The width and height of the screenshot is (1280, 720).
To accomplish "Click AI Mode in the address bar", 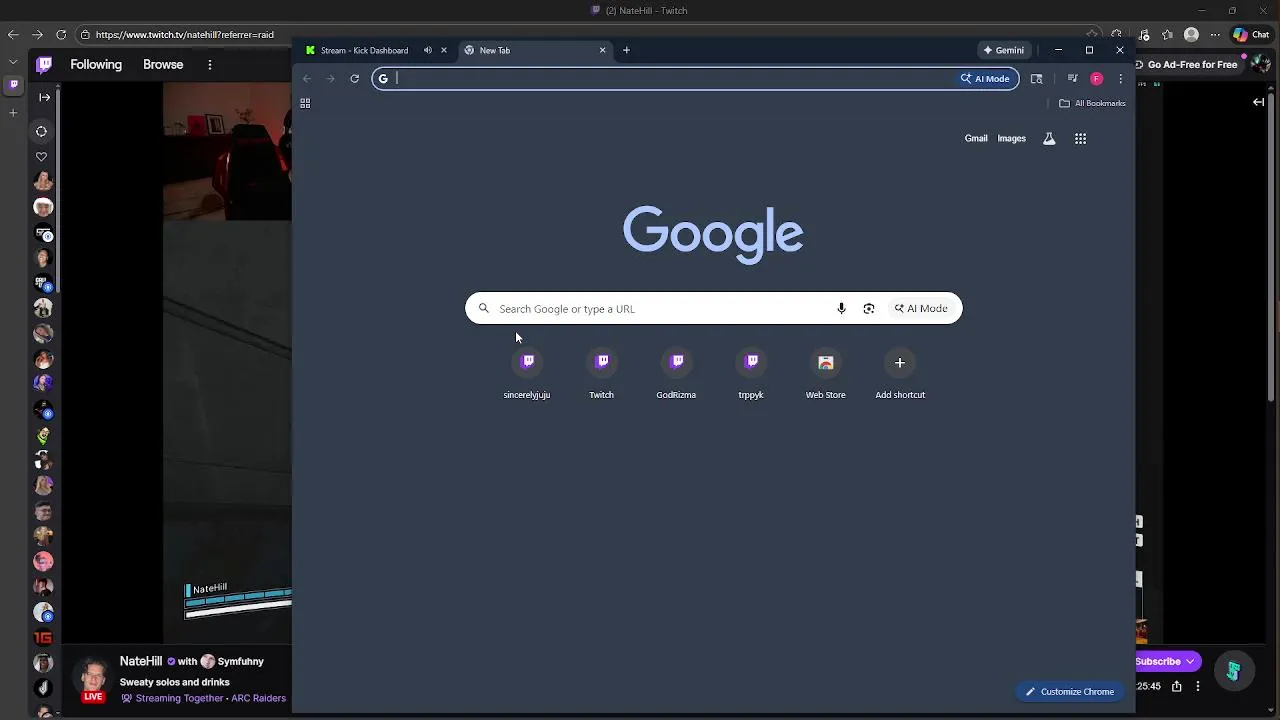I will 985,78.
